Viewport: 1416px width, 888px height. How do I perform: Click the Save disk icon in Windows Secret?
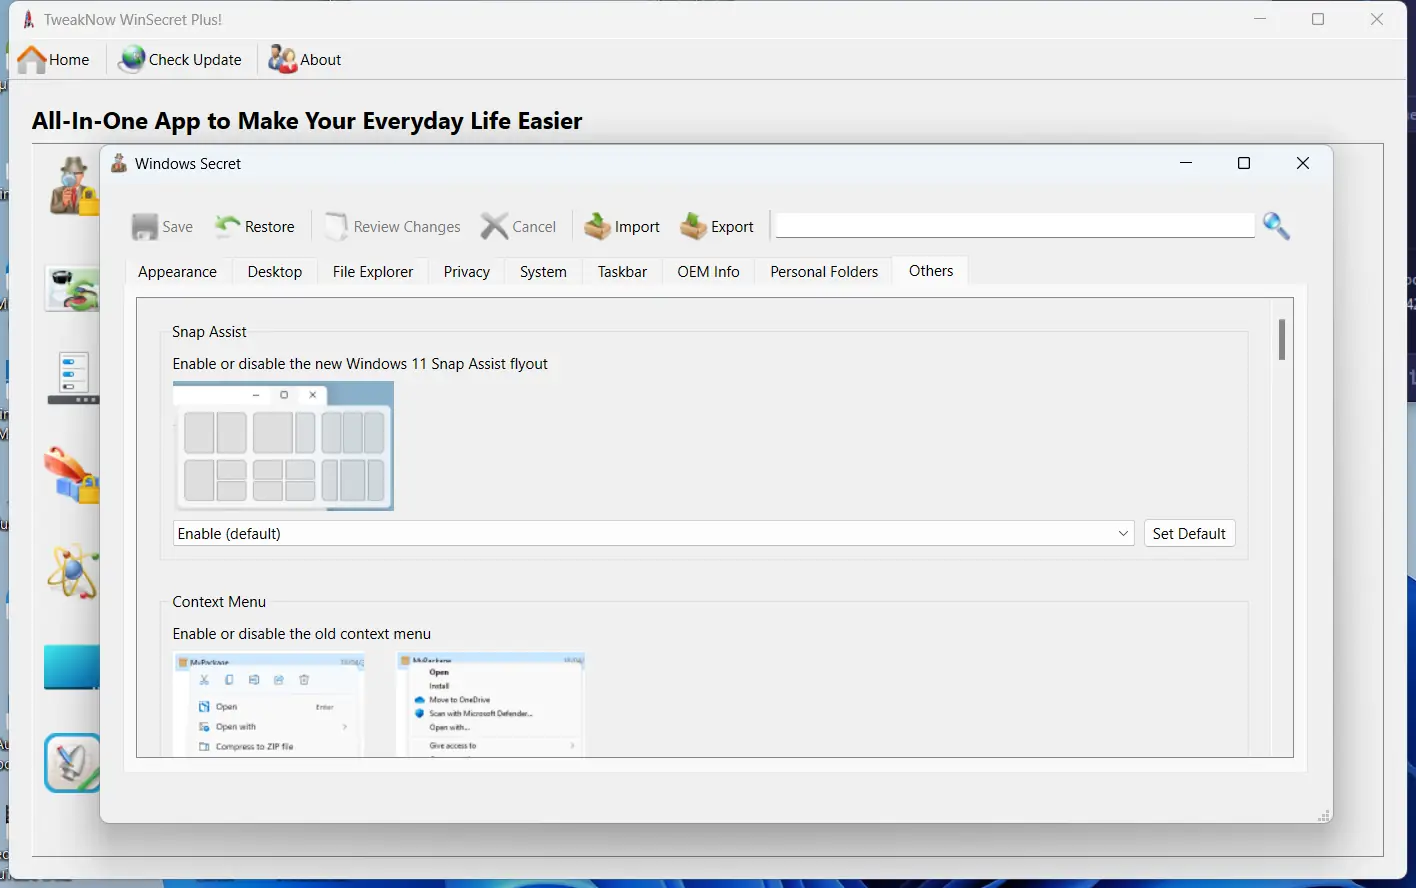[145, 227]
